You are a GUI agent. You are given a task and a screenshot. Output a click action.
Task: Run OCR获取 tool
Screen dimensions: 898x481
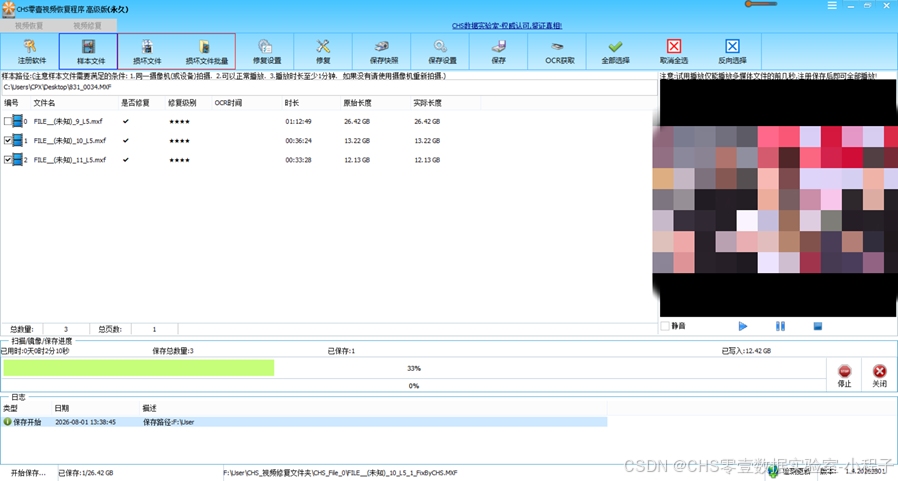(x=559, y=52)
